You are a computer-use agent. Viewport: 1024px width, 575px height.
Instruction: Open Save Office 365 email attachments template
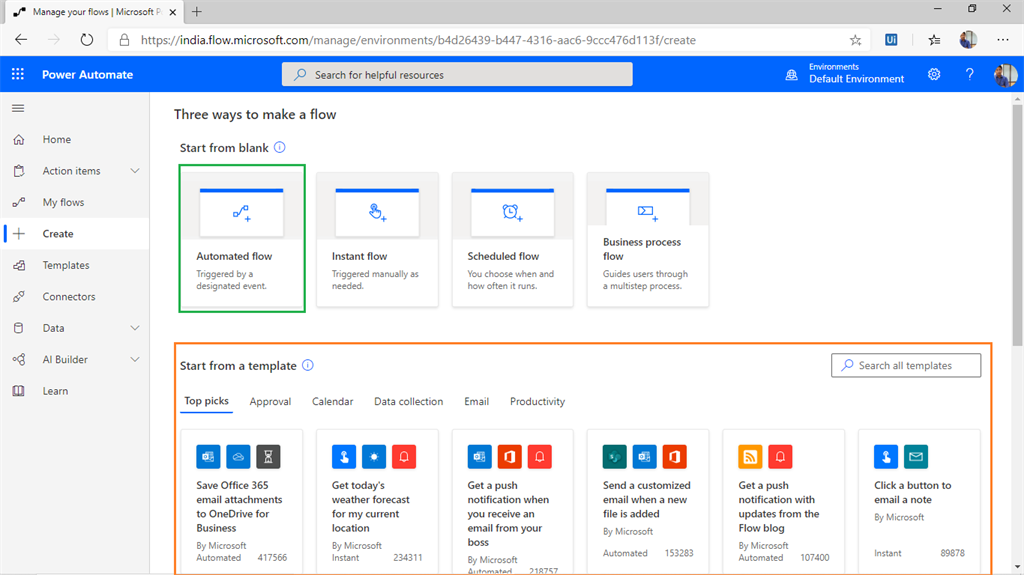pyautogui.click(x=242, y=501)
